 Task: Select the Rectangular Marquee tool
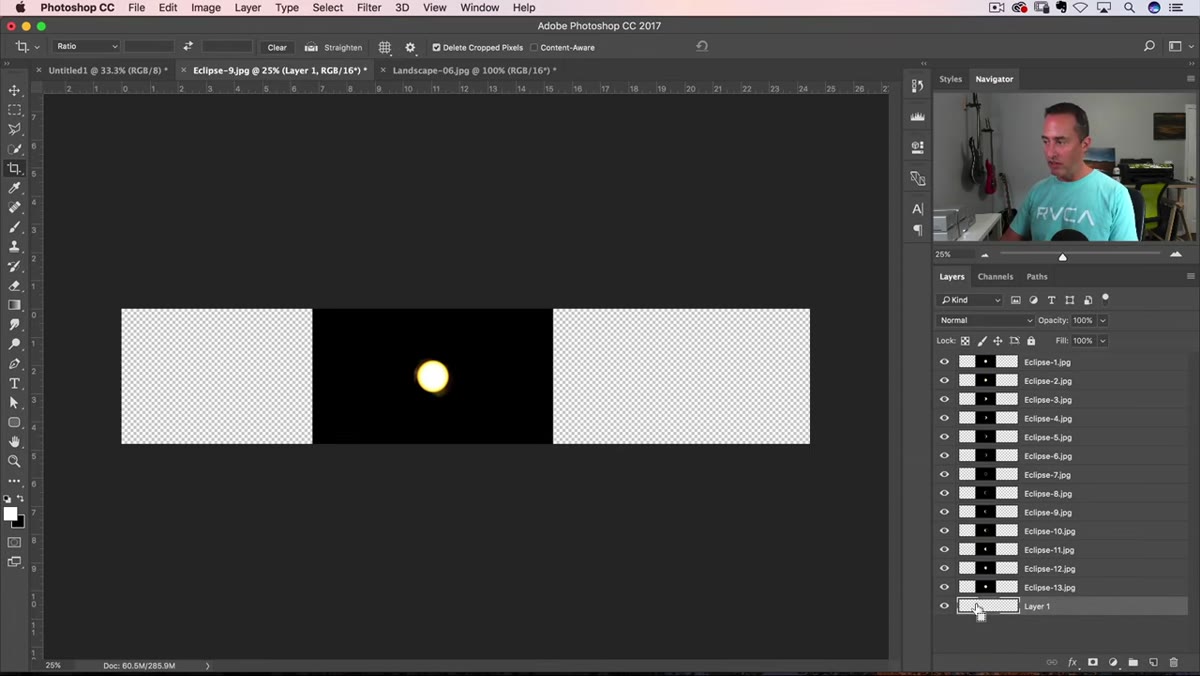click(14, 110)
